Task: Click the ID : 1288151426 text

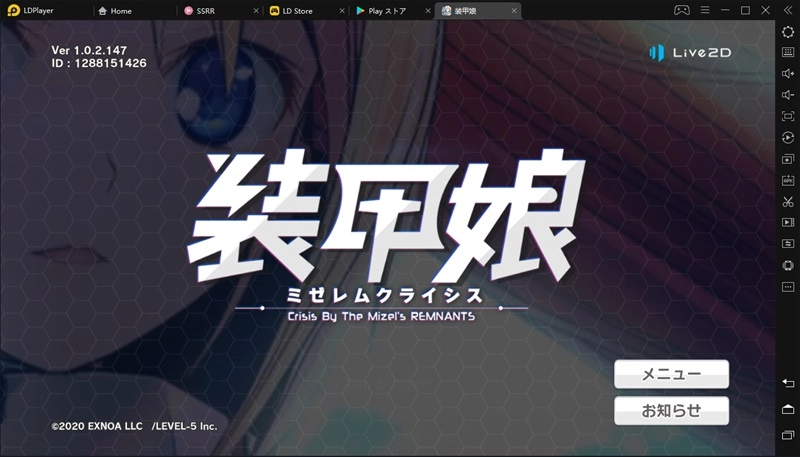Action: coord(99,63)
